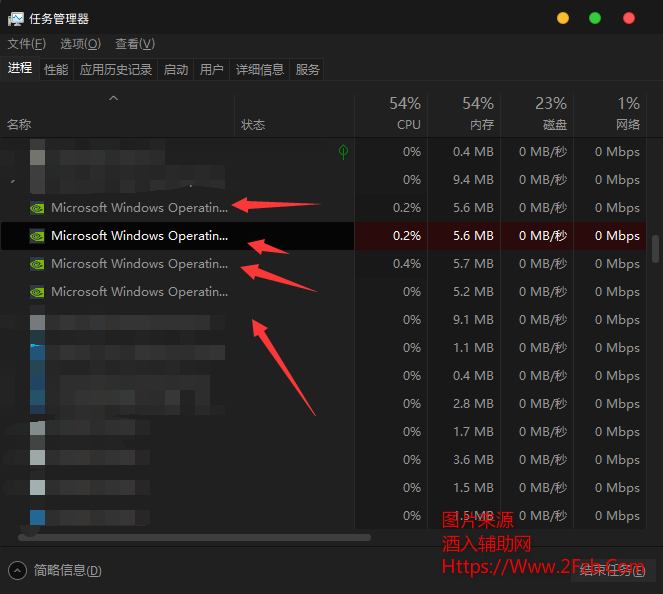Sort by the 54% CPU column header

tap(391, 115)
